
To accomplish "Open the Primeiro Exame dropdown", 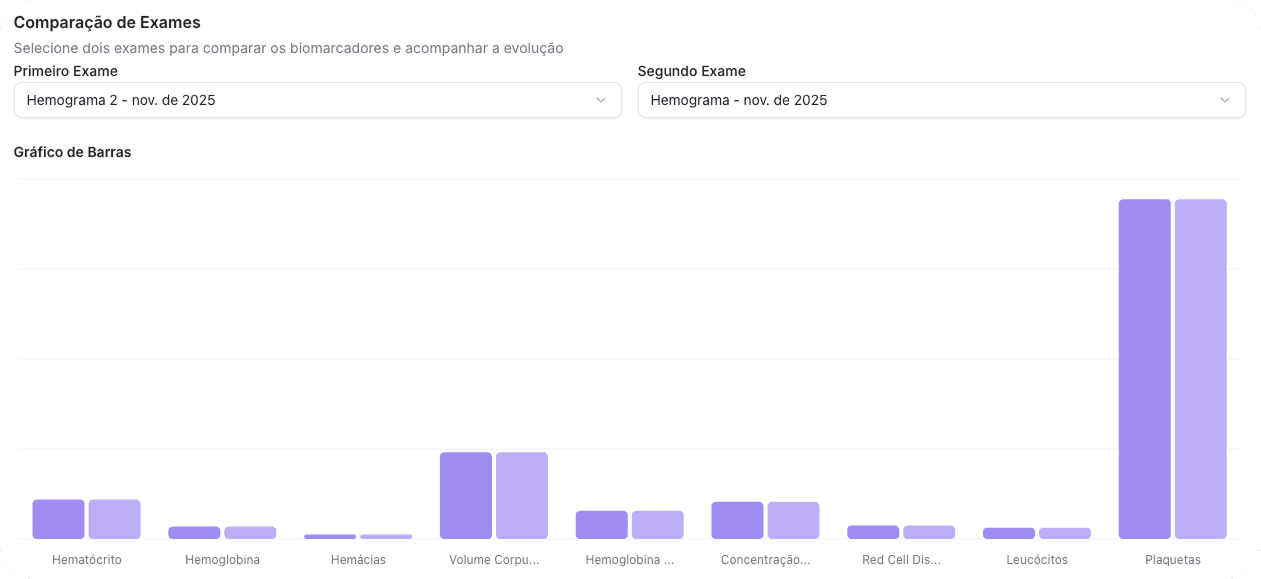I will [317, 100].
